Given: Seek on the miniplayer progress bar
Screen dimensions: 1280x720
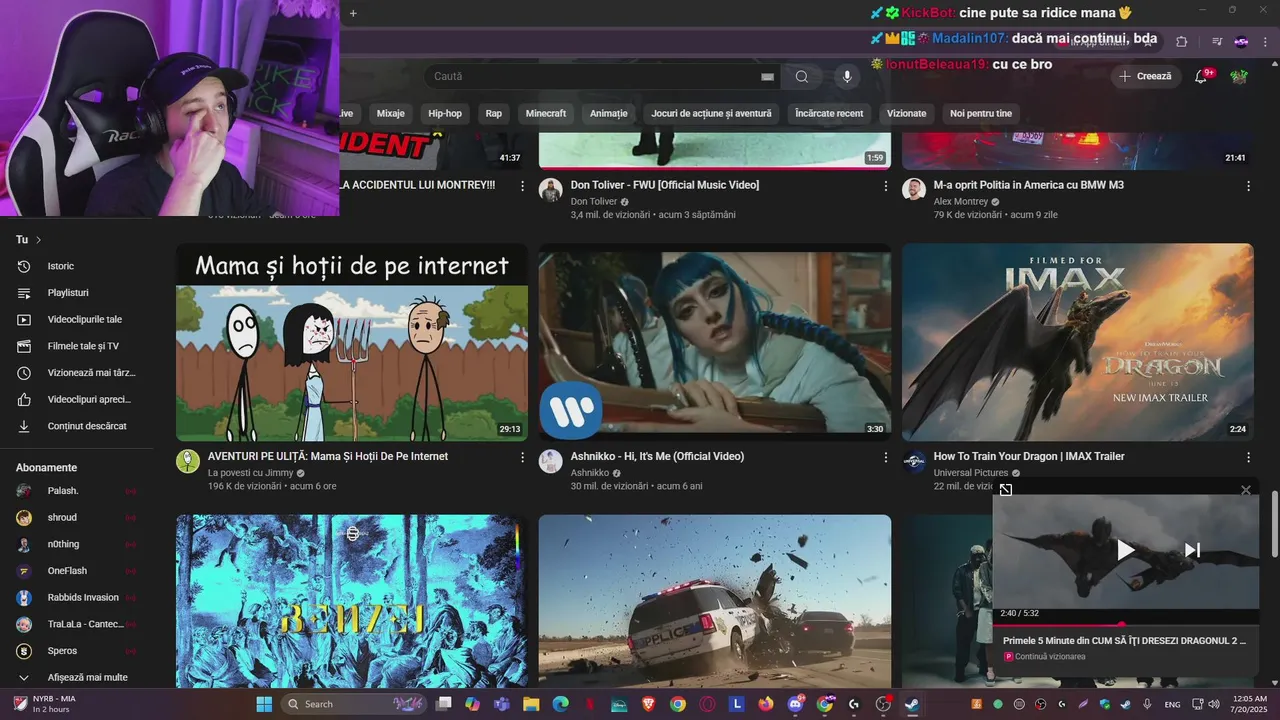Looking at the screenshot, I should [1125, 624].
